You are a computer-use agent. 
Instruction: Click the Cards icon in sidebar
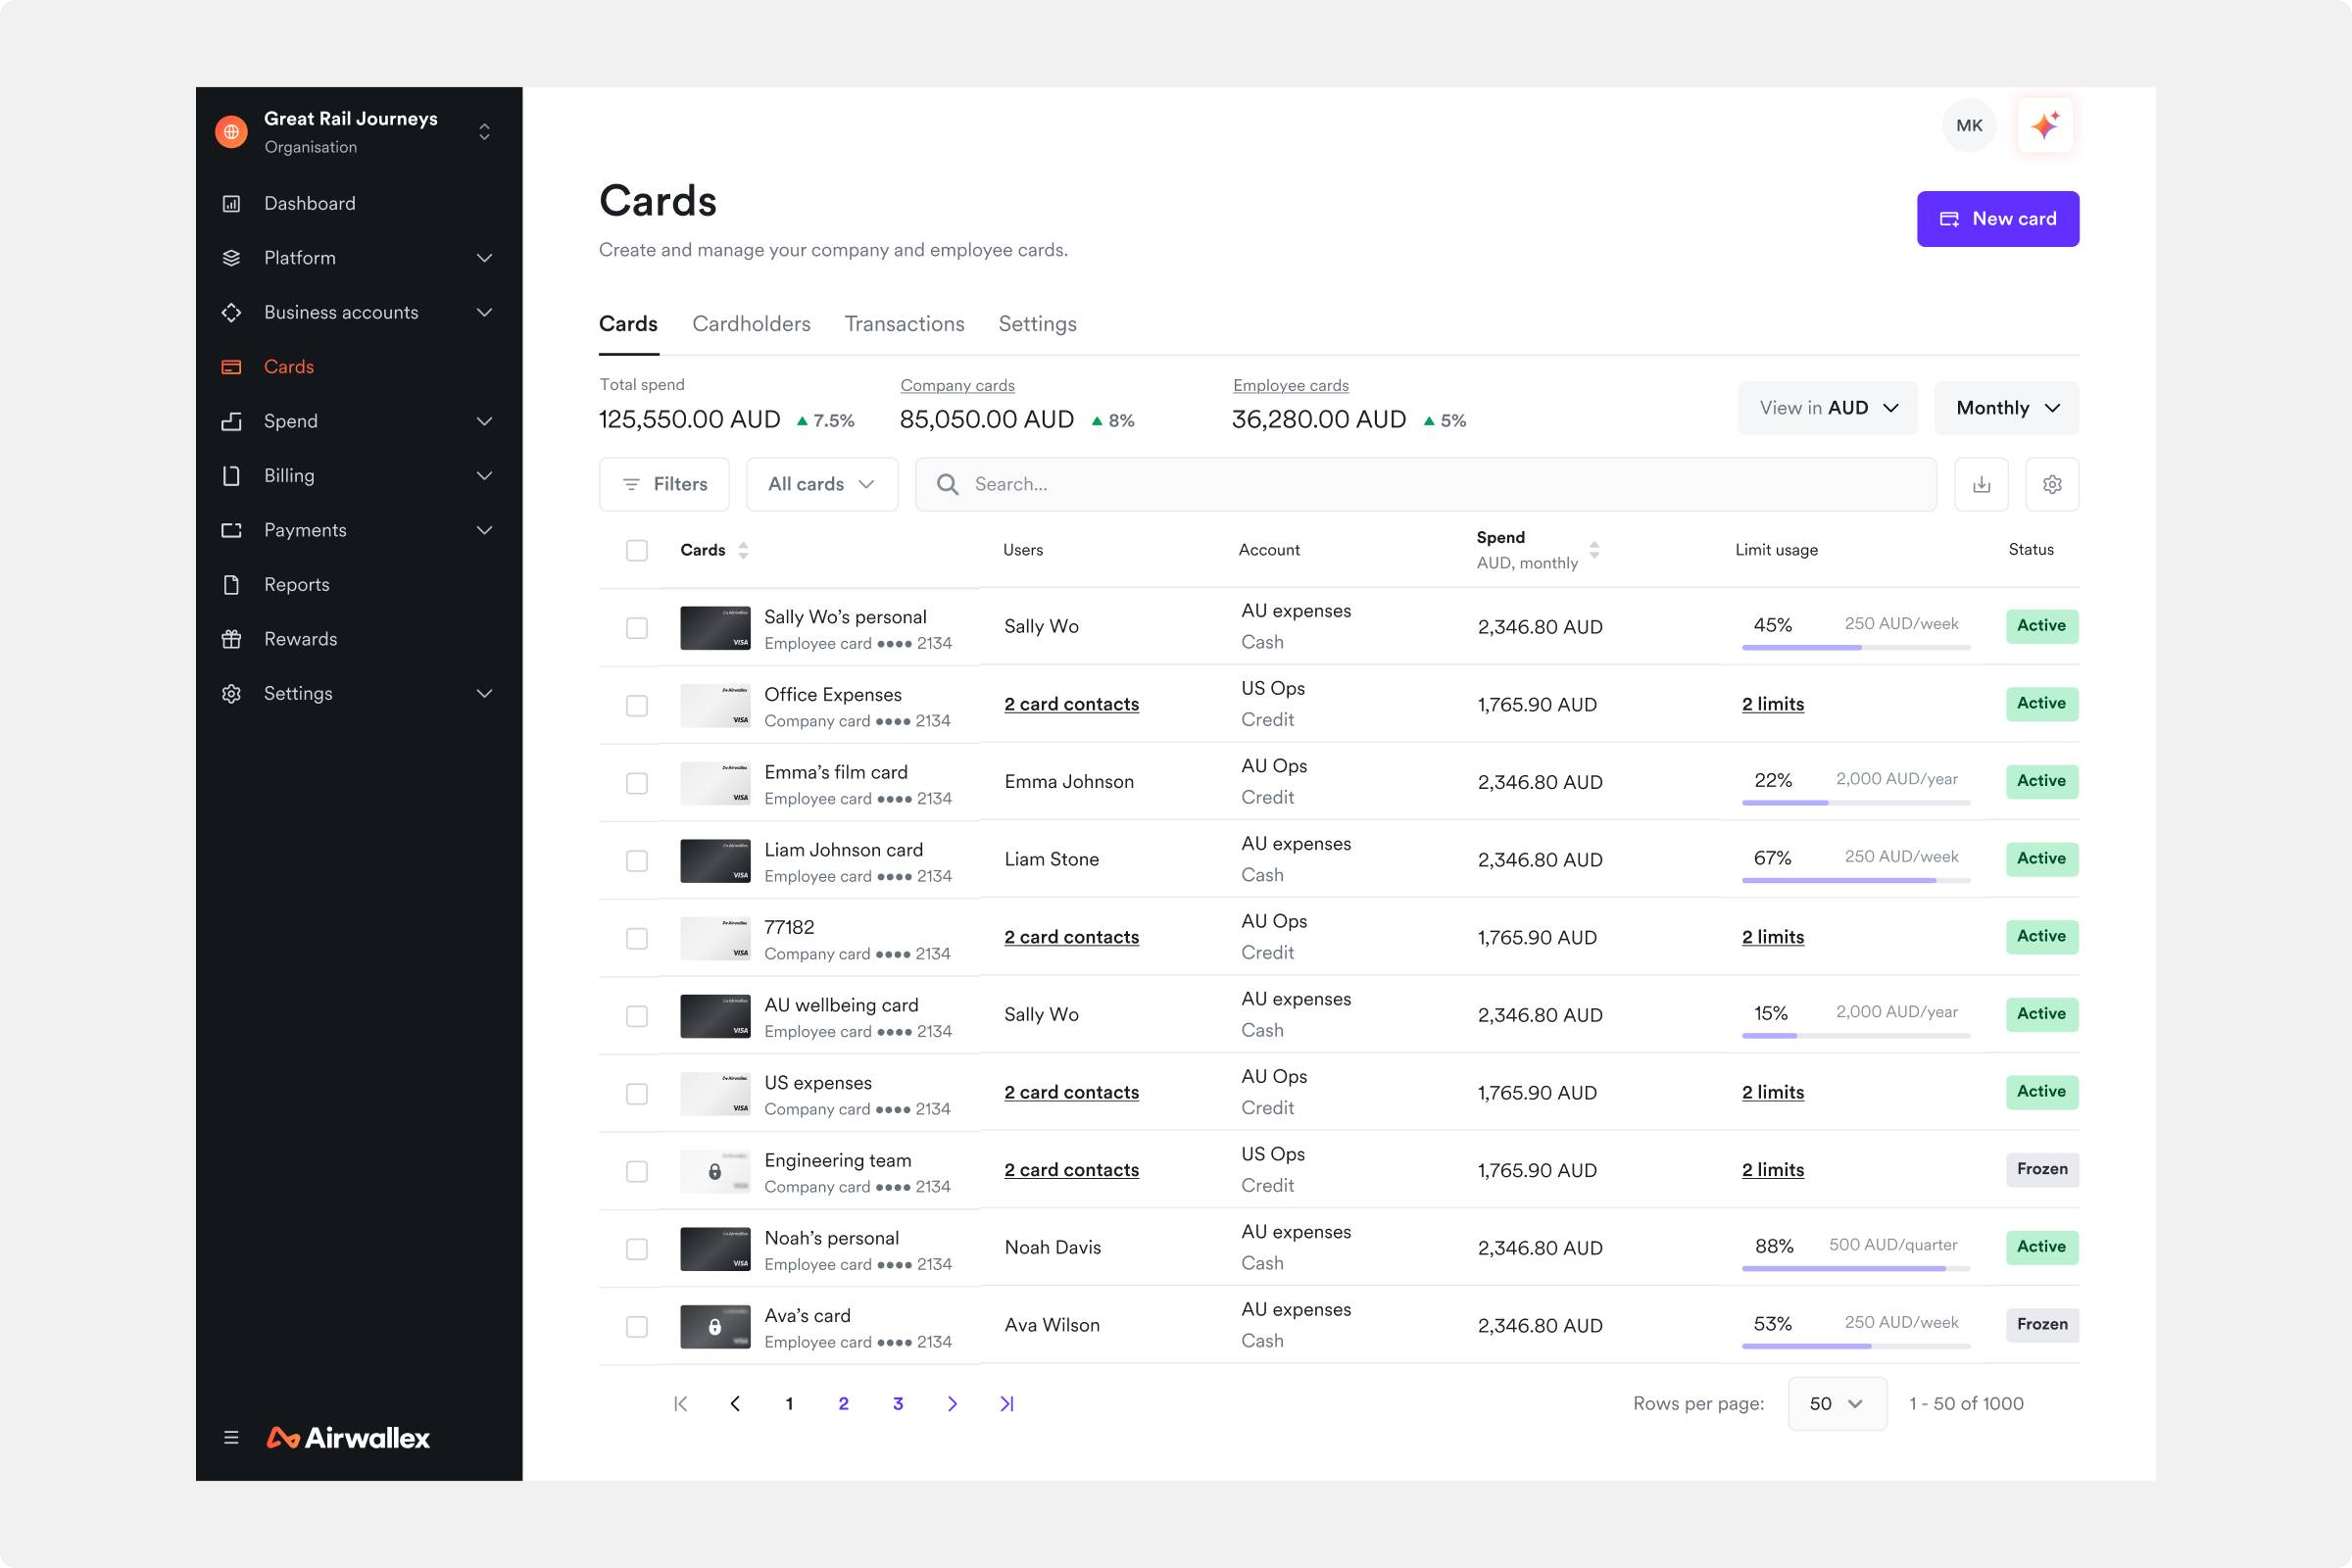click(x=231, y=367)
